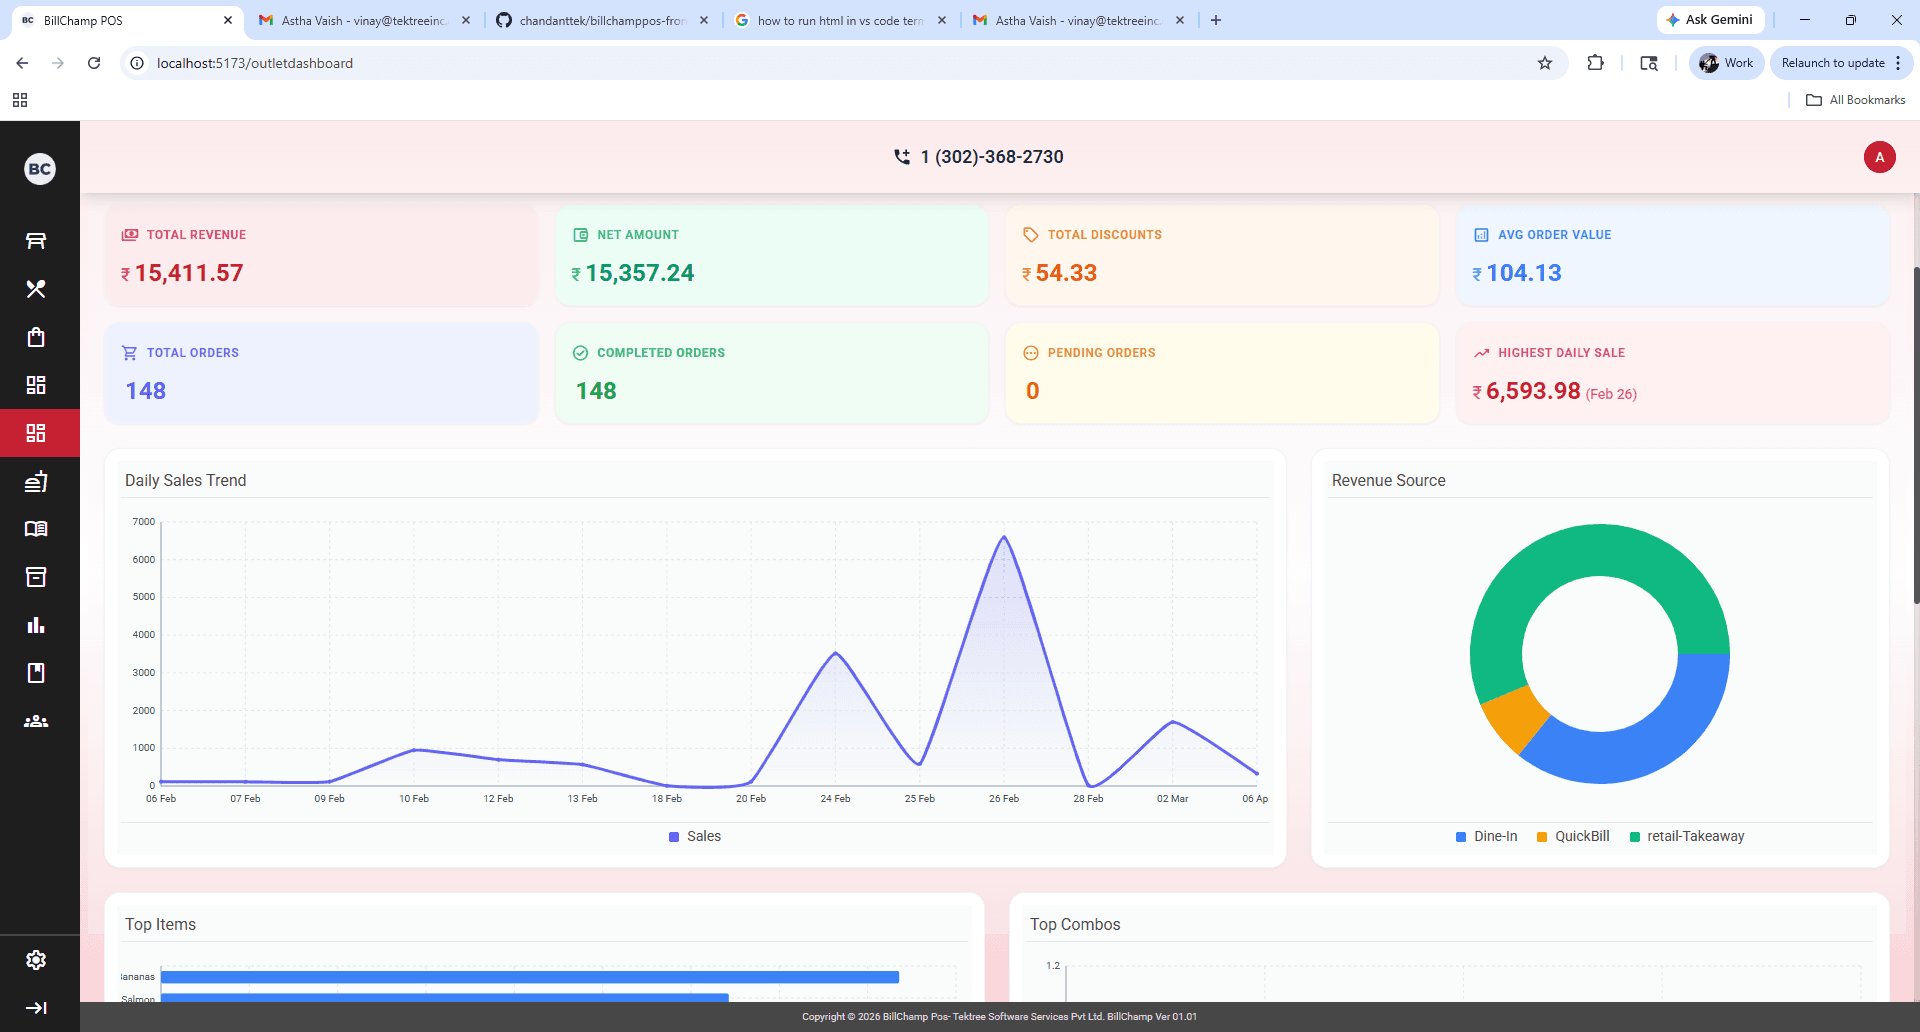Toggle the retail-Takeaway legend entry
The image size is (1920, 1032).
[1687, 836]
